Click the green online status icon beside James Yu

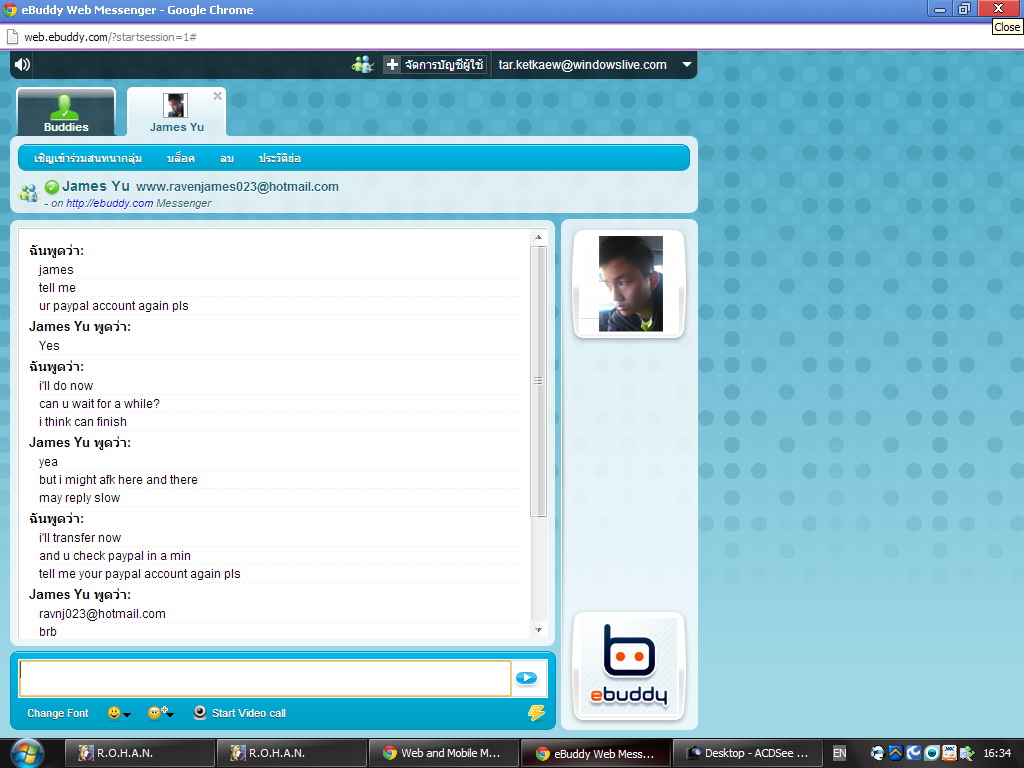[52, 187]
